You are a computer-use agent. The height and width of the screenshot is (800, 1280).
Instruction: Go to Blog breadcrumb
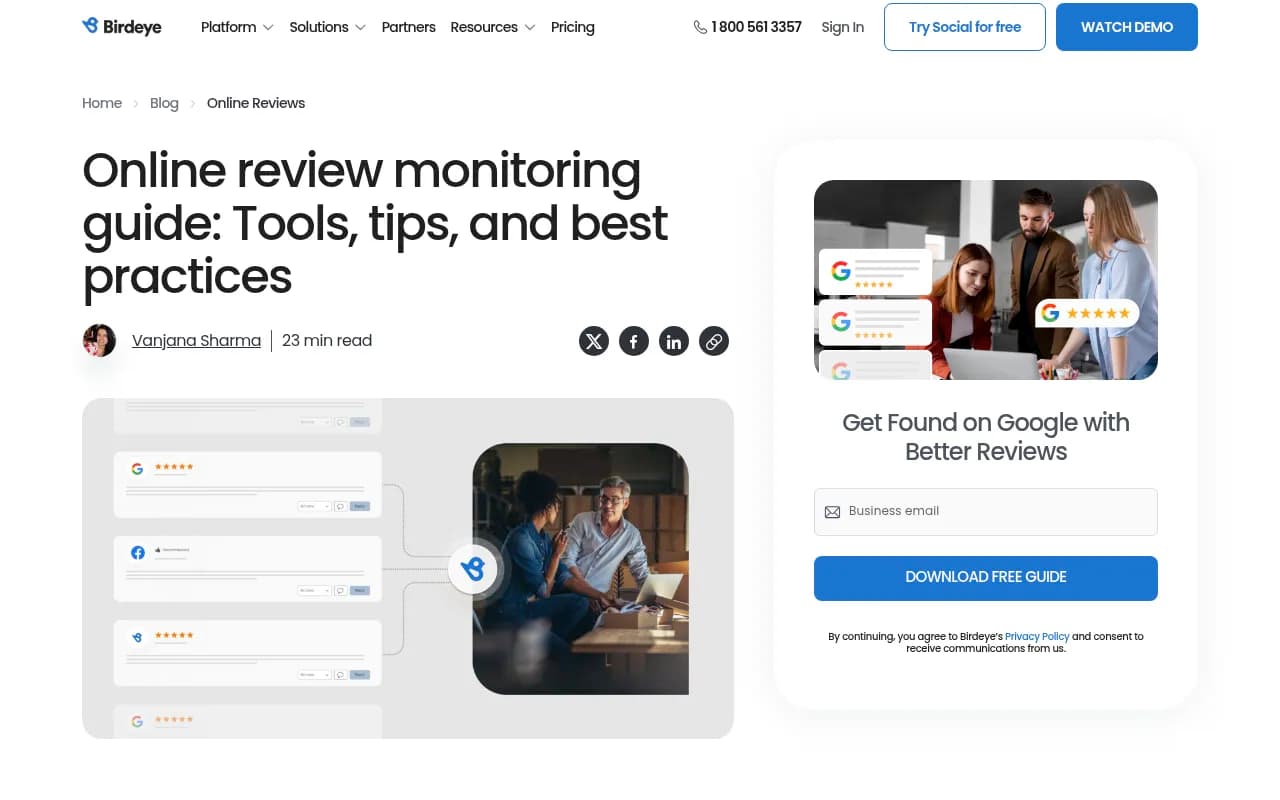pos(164,103)
